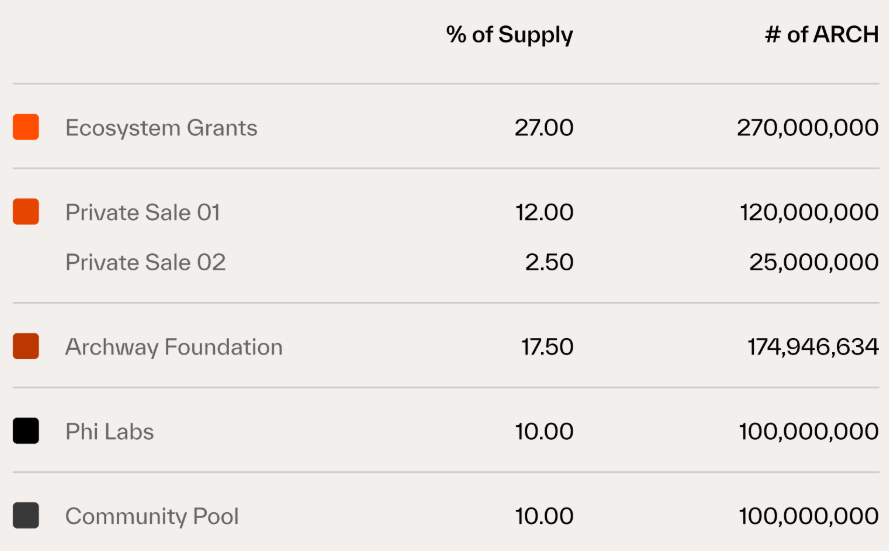
Task: Click the black Phi Labs swatch
Action: click(x=26, y=431)
